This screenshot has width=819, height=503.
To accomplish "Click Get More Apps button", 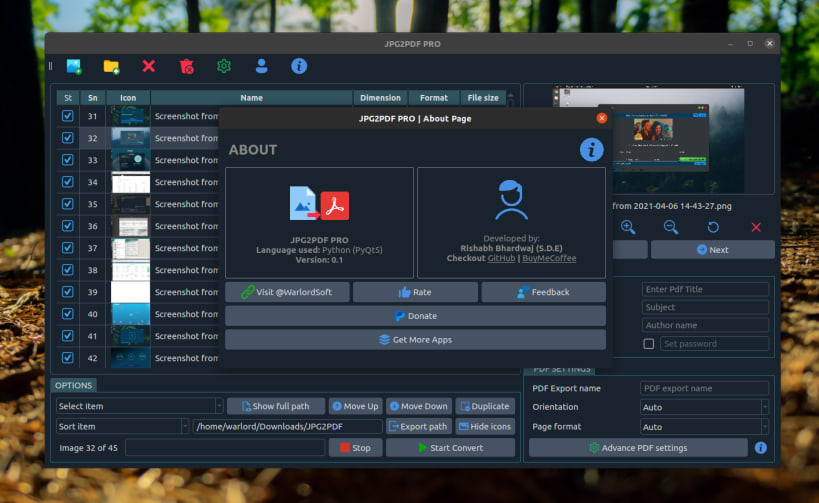I will pyautogui.click(x=415, y=340).
